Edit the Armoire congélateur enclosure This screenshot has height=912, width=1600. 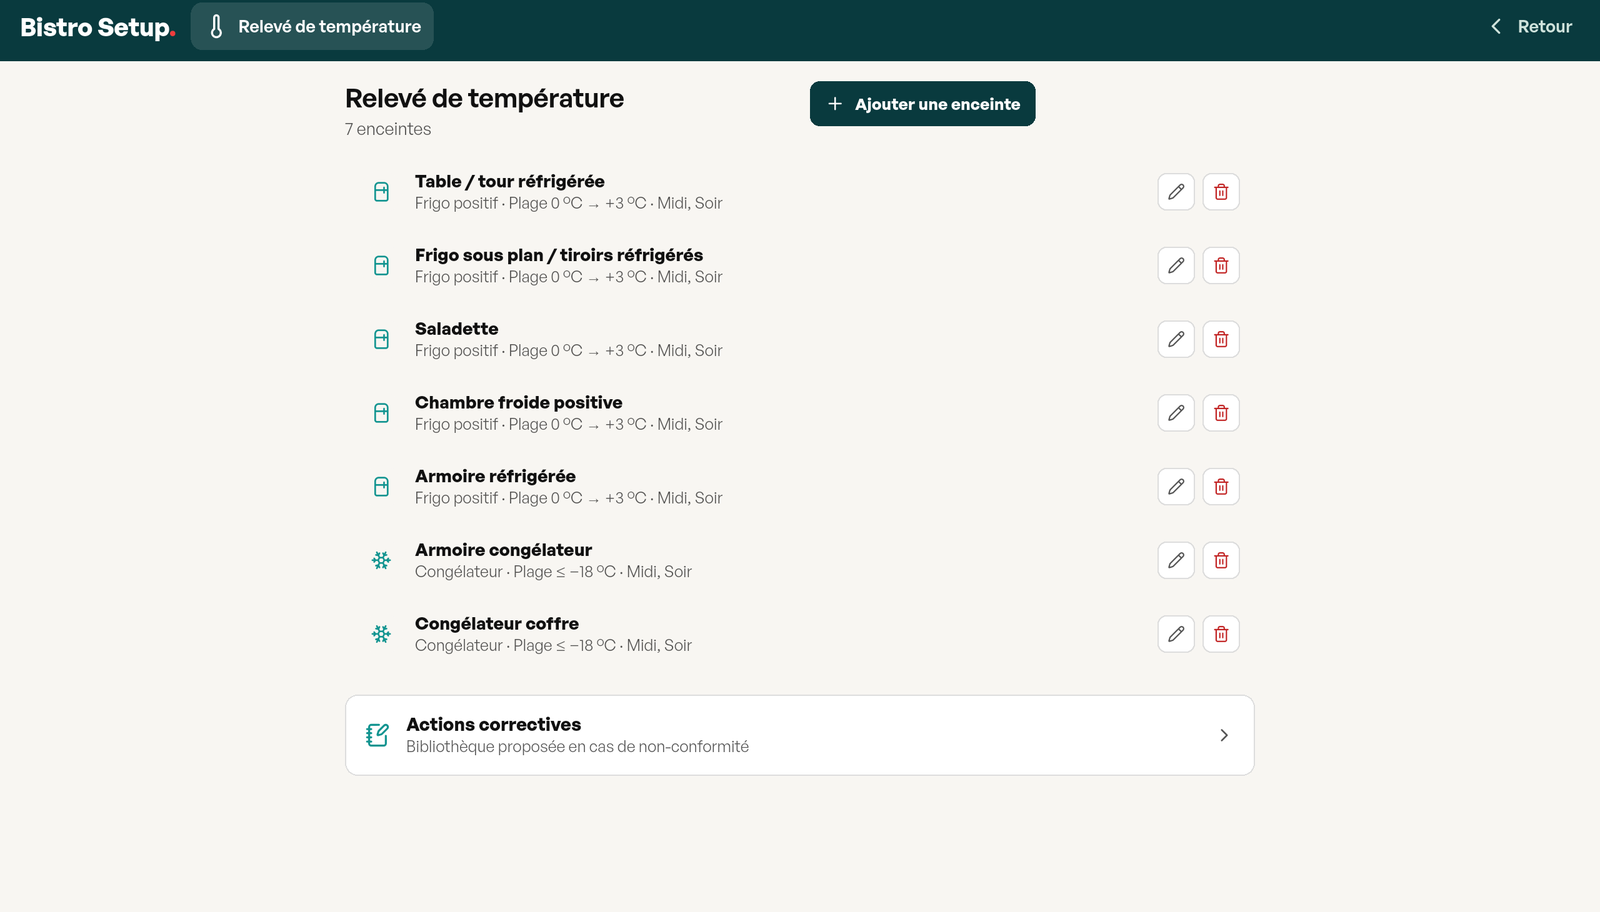1176,560
